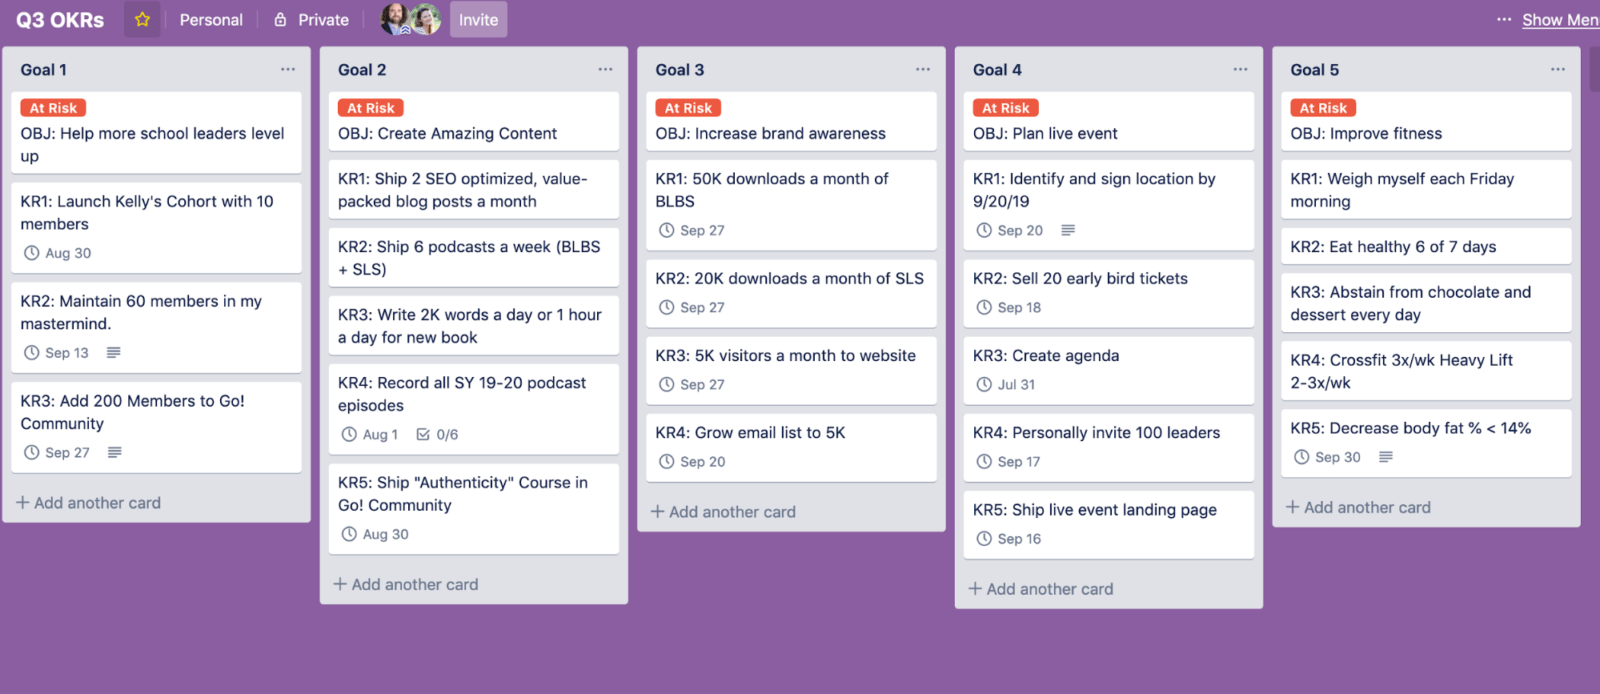Open Goal 3 list actions menu
Viewport: 1600px width, 694px height.
point(922,70)
